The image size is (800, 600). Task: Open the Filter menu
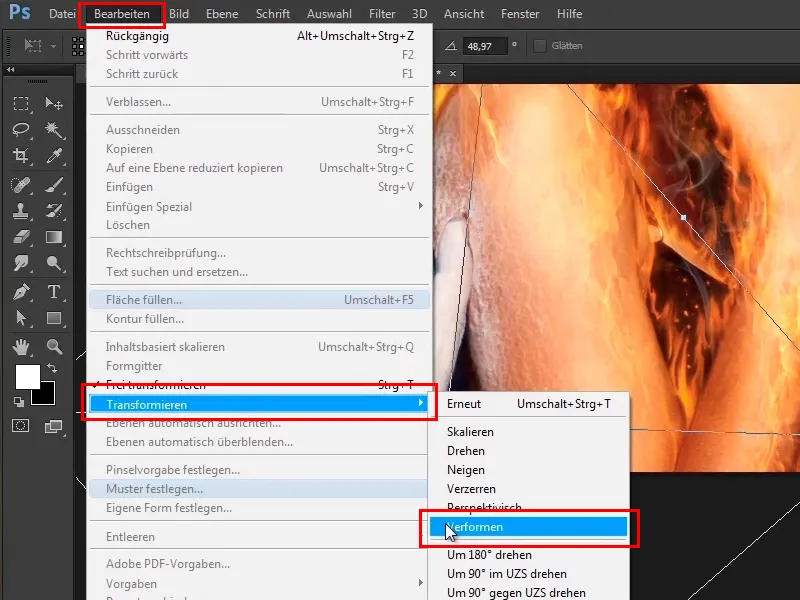[382, 14]
